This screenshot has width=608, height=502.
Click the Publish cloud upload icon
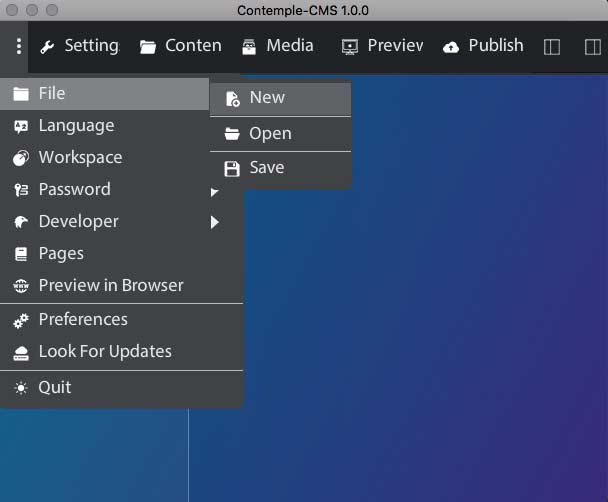click(450, 47)
